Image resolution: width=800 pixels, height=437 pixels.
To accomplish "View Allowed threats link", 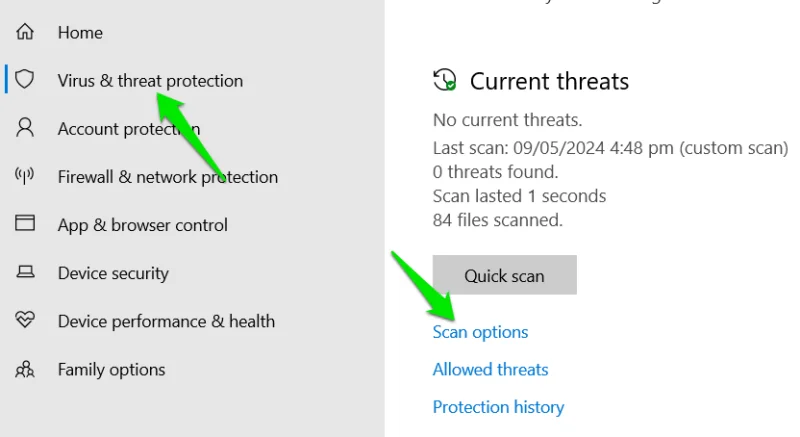I will tap(490, 369).
